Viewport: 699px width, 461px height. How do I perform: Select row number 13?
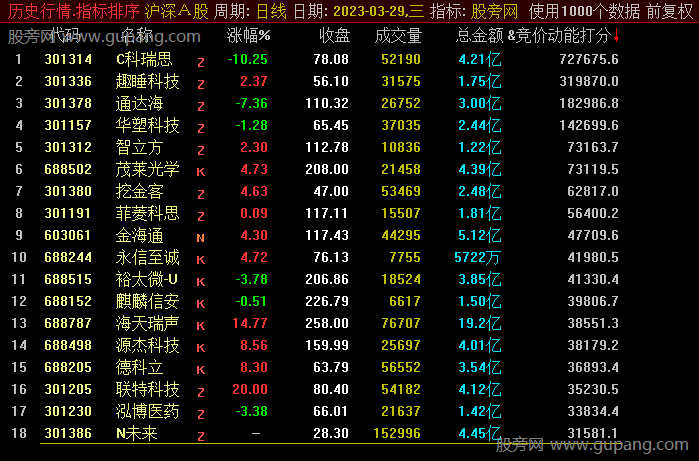pos(19,323)
